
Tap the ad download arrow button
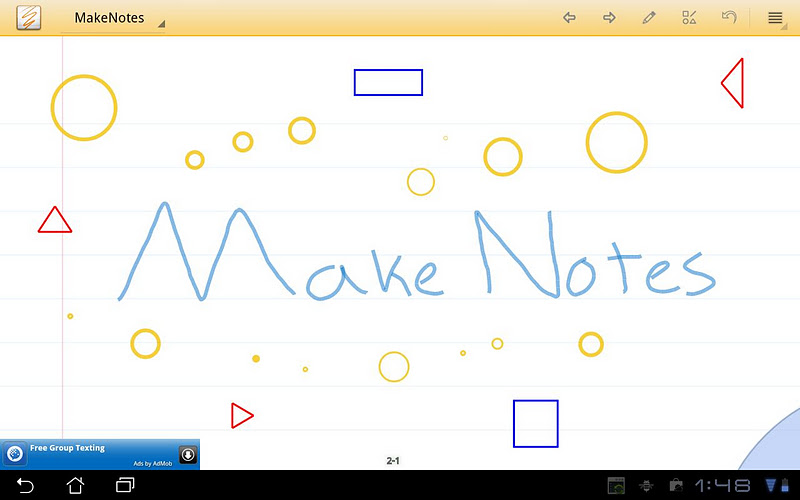(x=188, y=455)
